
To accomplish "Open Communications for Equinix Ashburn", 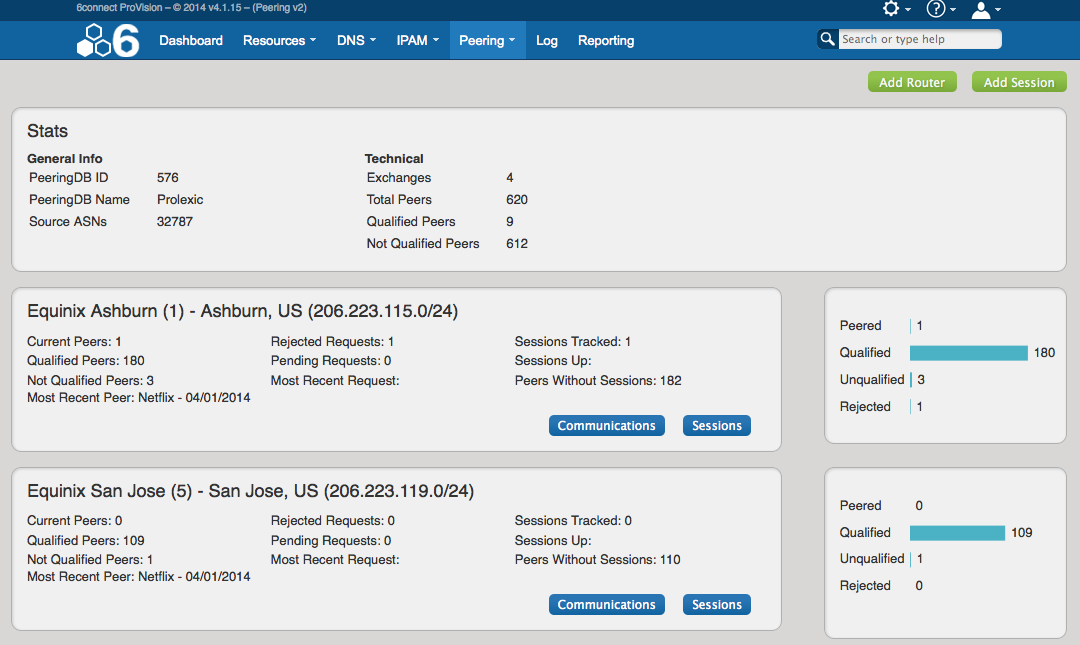I will (x=606, y=426).
